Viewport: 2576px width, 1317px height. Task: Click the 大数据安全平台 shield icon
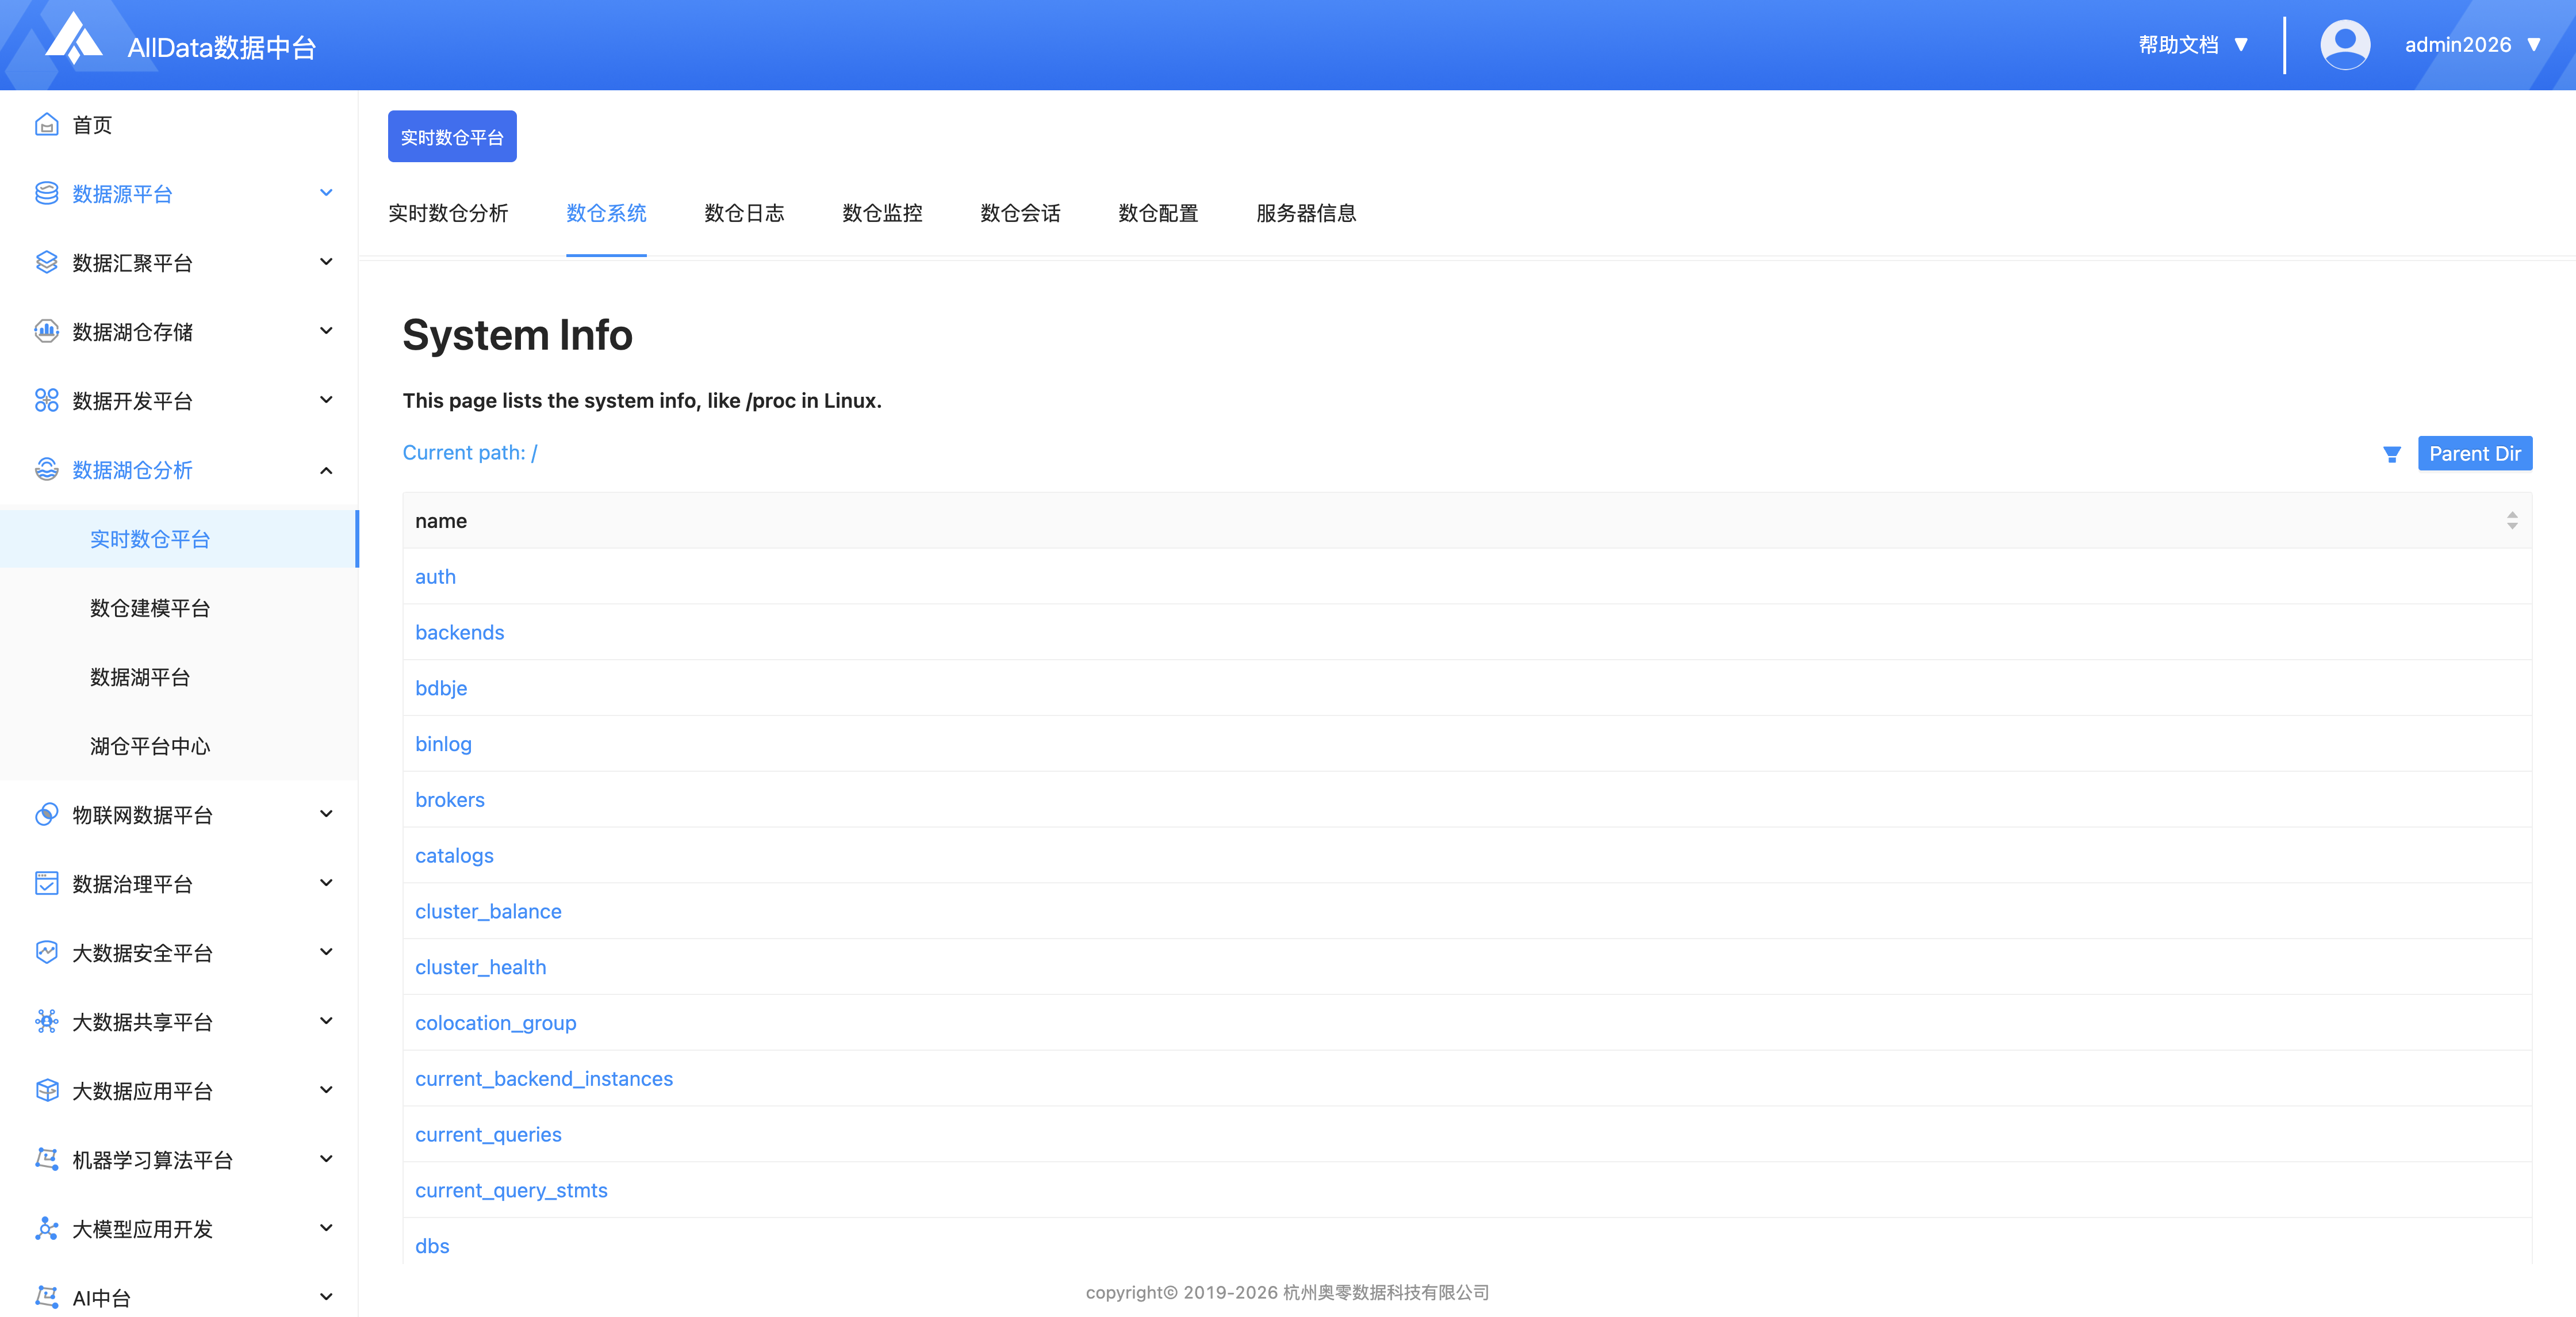(46, 952)
